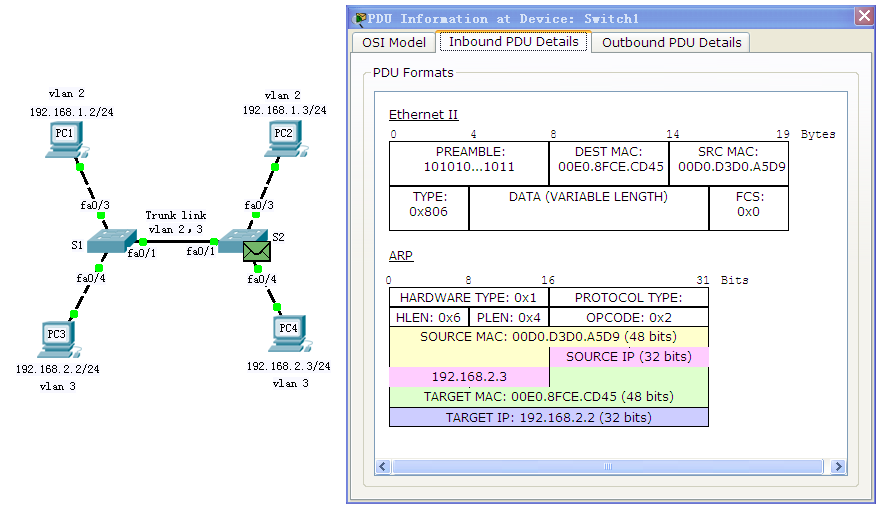Click the horizontal scrollbar right arrow
The width and height of the screenshot is (883, 510).
tap(839, 467)
